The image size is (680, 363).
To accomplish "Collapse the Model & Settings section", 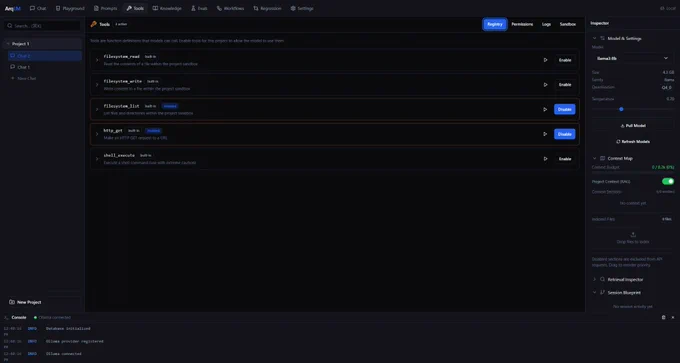I will tap(595, 38).
